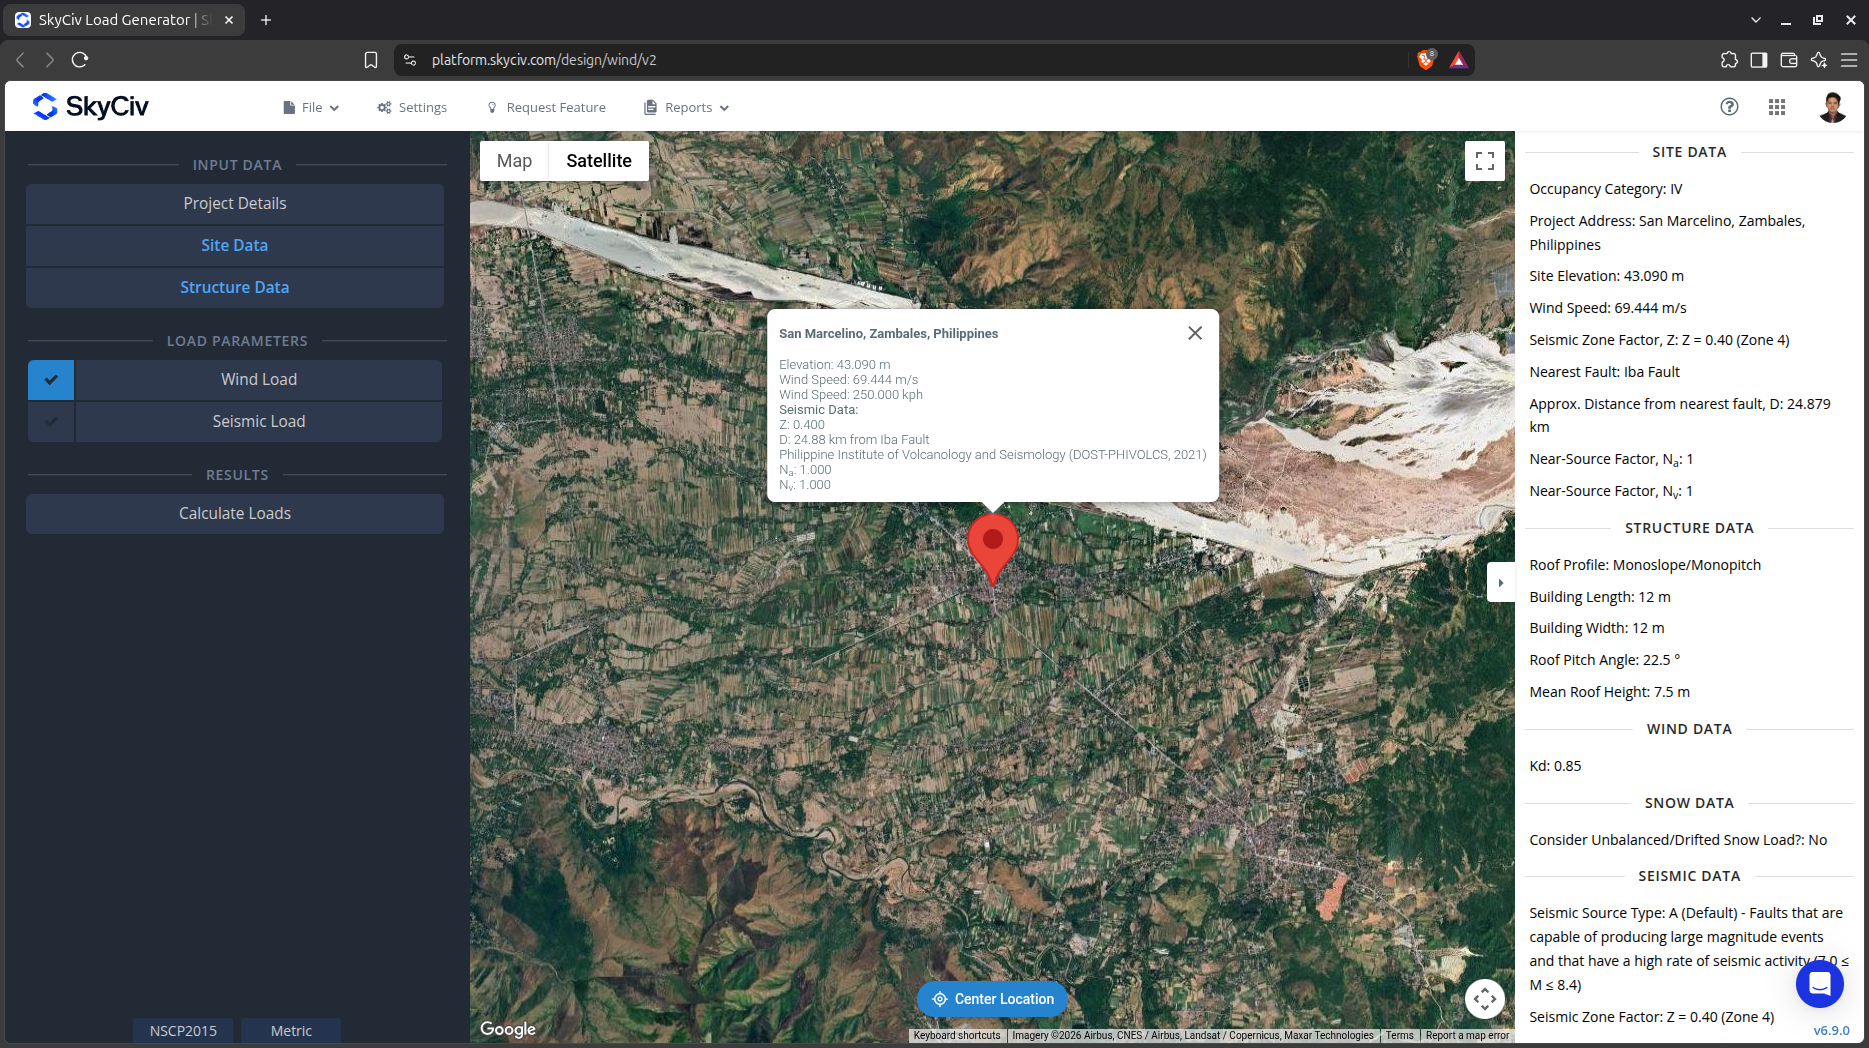Click the Google logo on map
This screenshot has width=1869, height=1048.
508,1029
